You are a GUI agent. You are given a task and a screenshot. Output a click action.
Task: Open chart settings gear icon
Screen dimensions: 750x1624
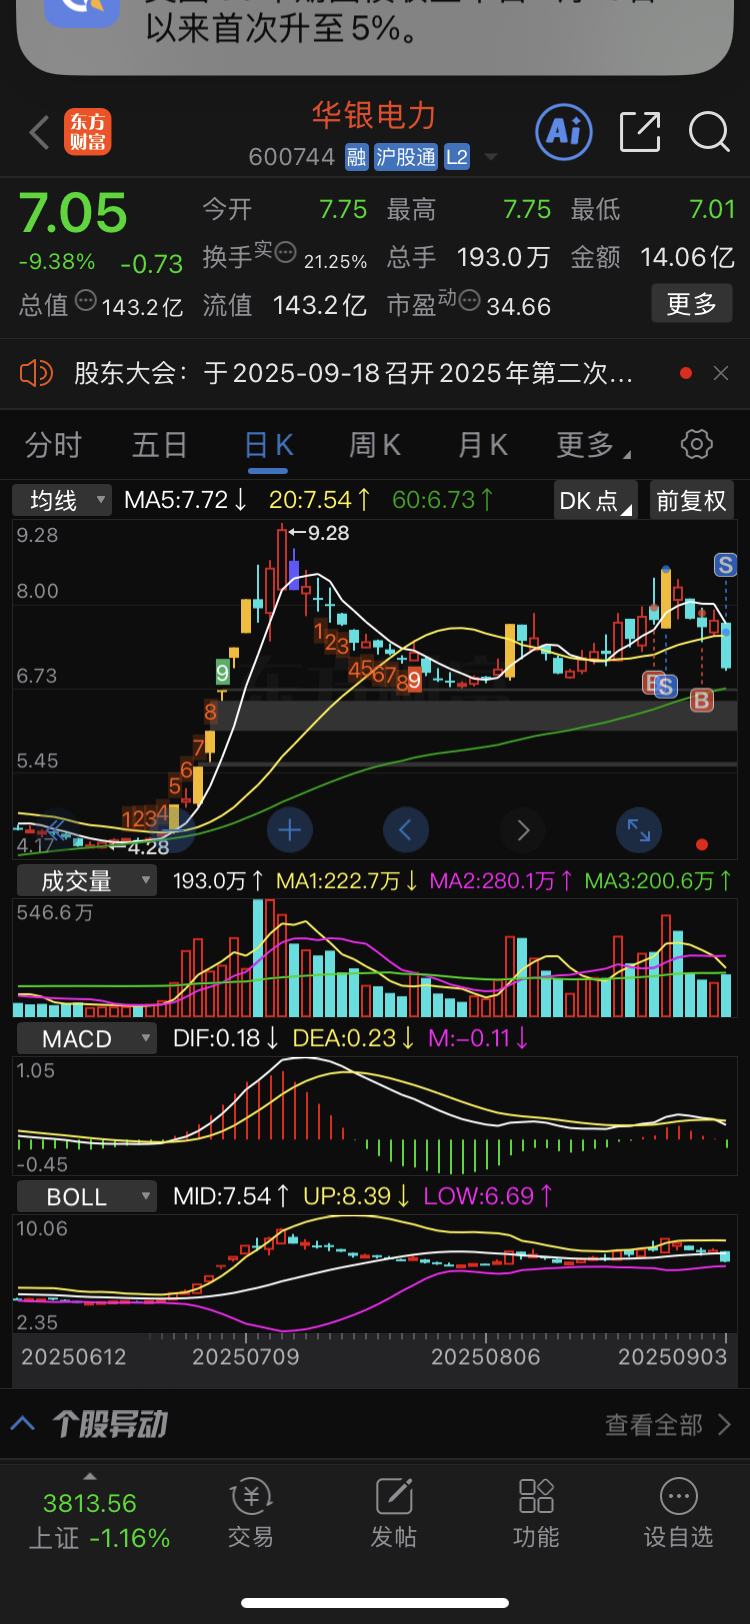[x=696, y=444]
